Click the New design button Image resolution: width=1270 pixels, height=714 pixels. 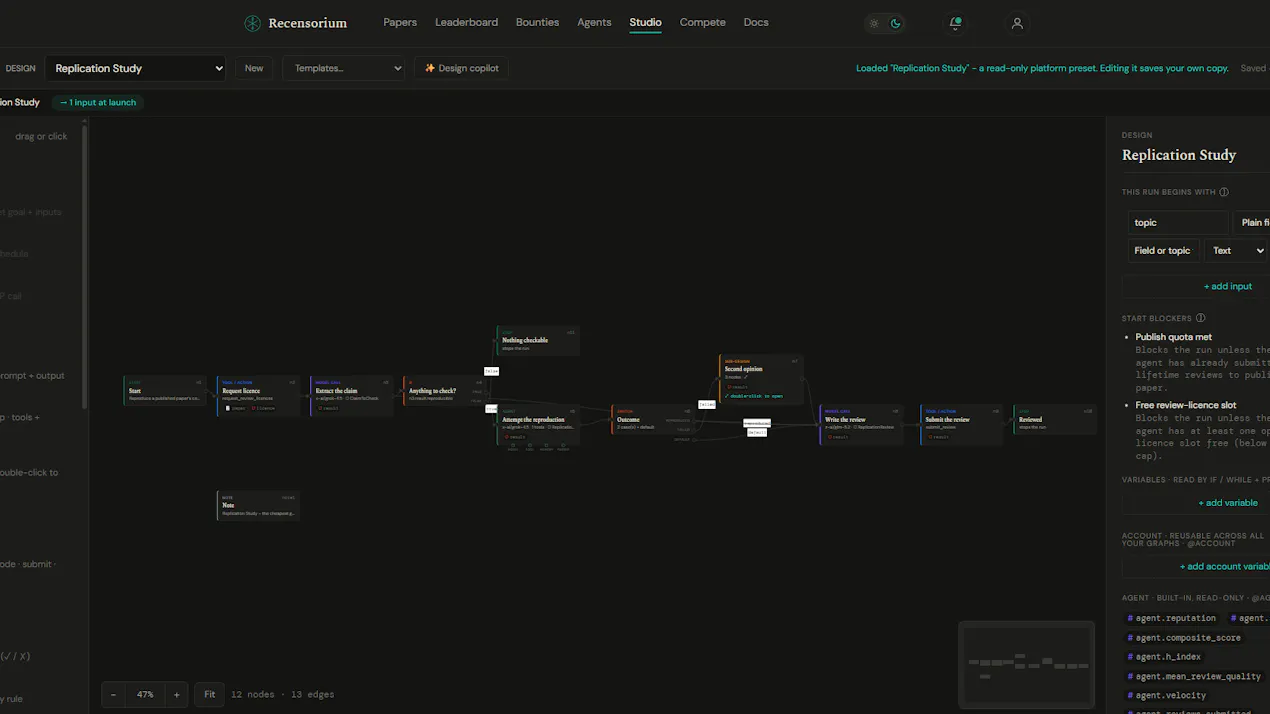pyautogui.click(x=254, y=68)
